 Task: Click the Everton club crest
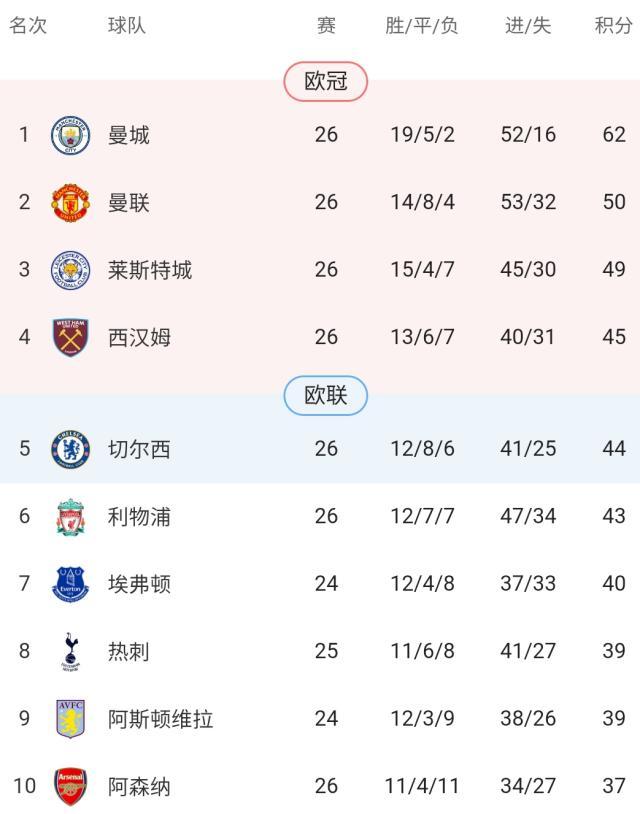71,584
